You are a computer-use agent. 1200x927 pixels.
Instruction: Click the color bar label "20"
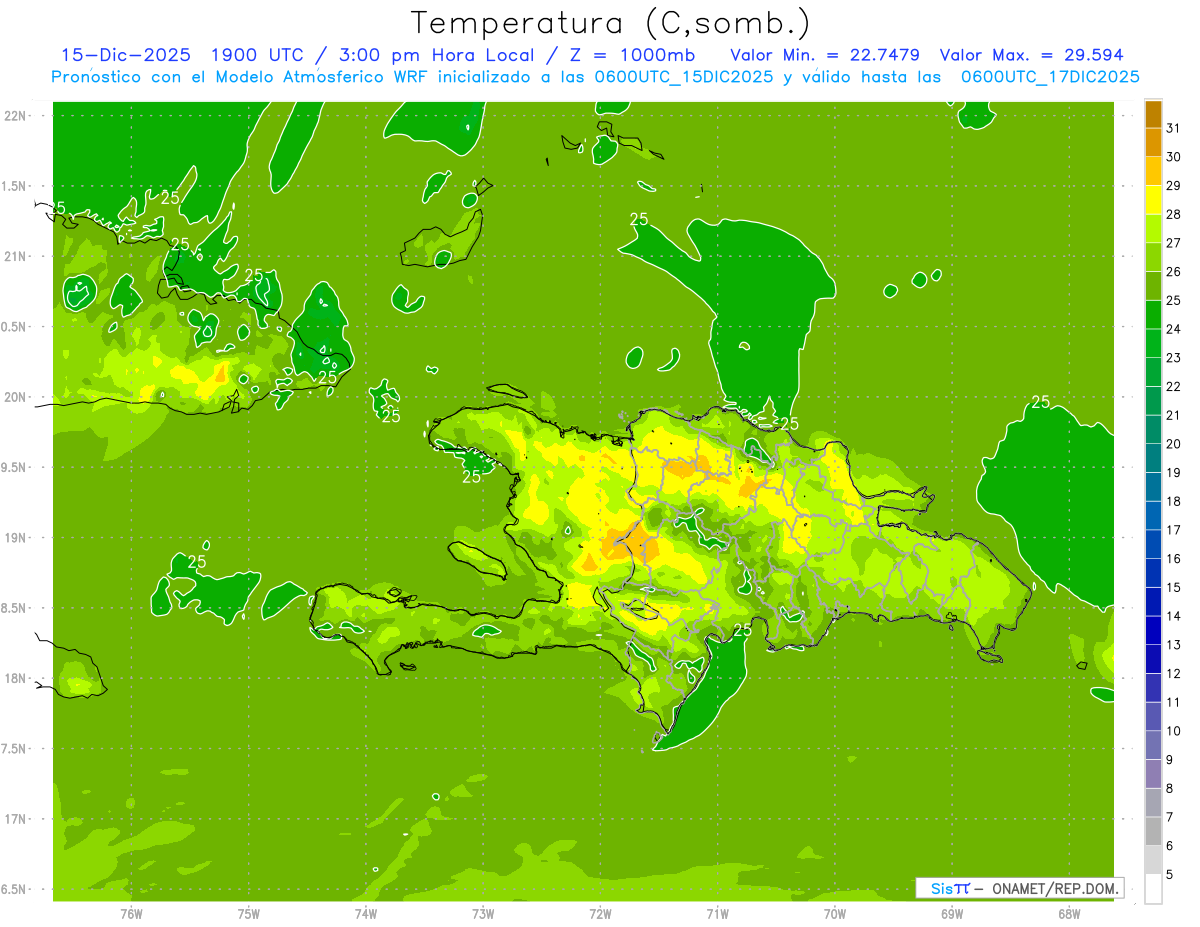1174,444
